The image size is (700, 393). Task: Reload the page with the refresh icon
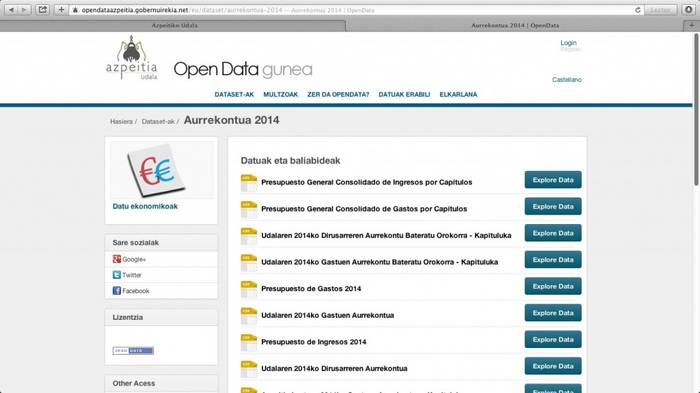tap(638, 10)
